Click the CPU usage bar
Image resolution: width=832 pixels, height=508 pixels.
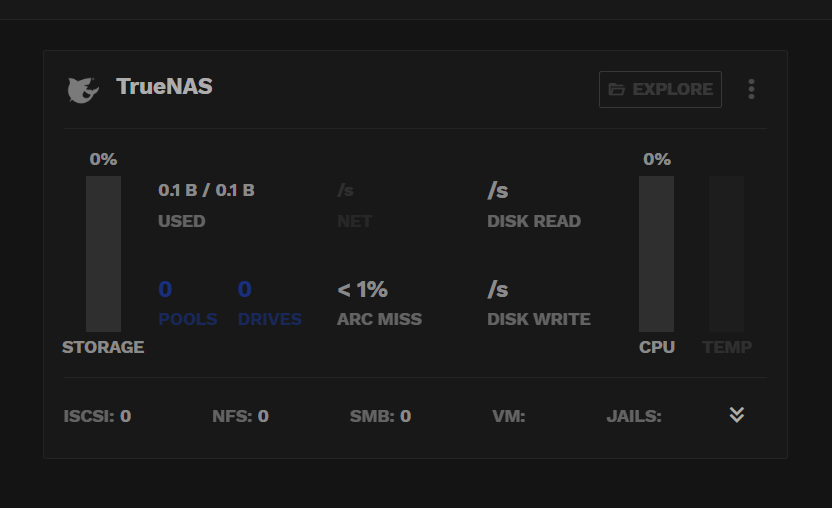tap(656, 254)
